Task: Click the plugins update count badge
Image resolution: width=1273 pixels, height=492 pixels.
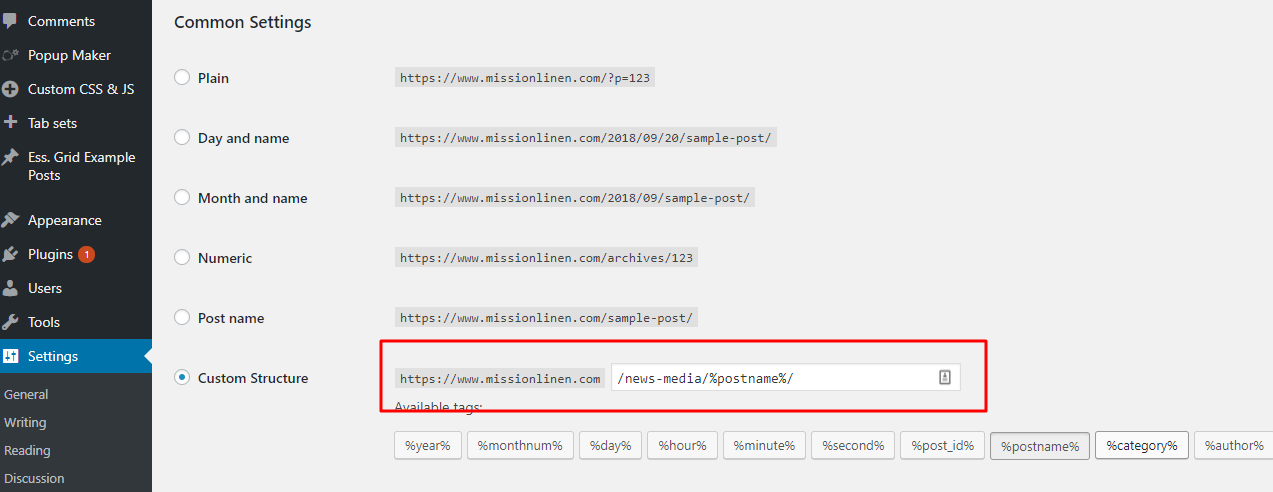Action: (86, 254)
